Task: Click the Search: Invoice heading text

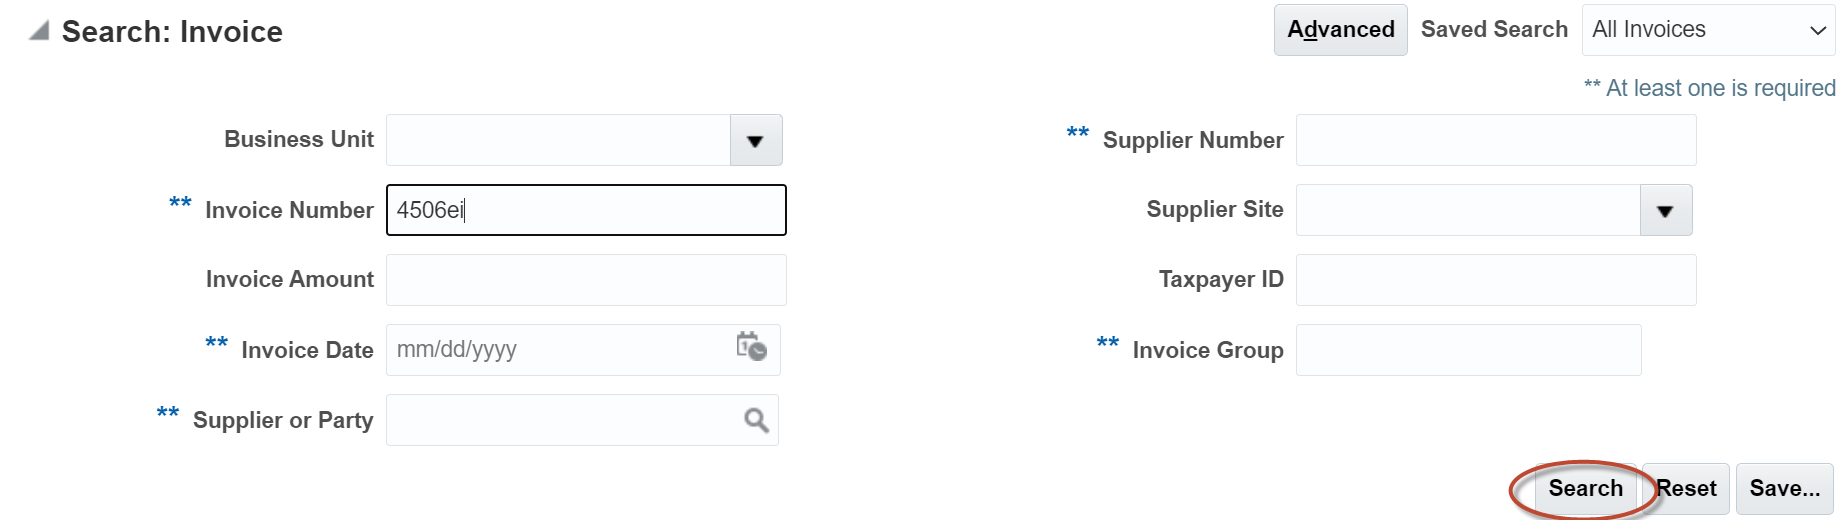Action: coord(172,32)
